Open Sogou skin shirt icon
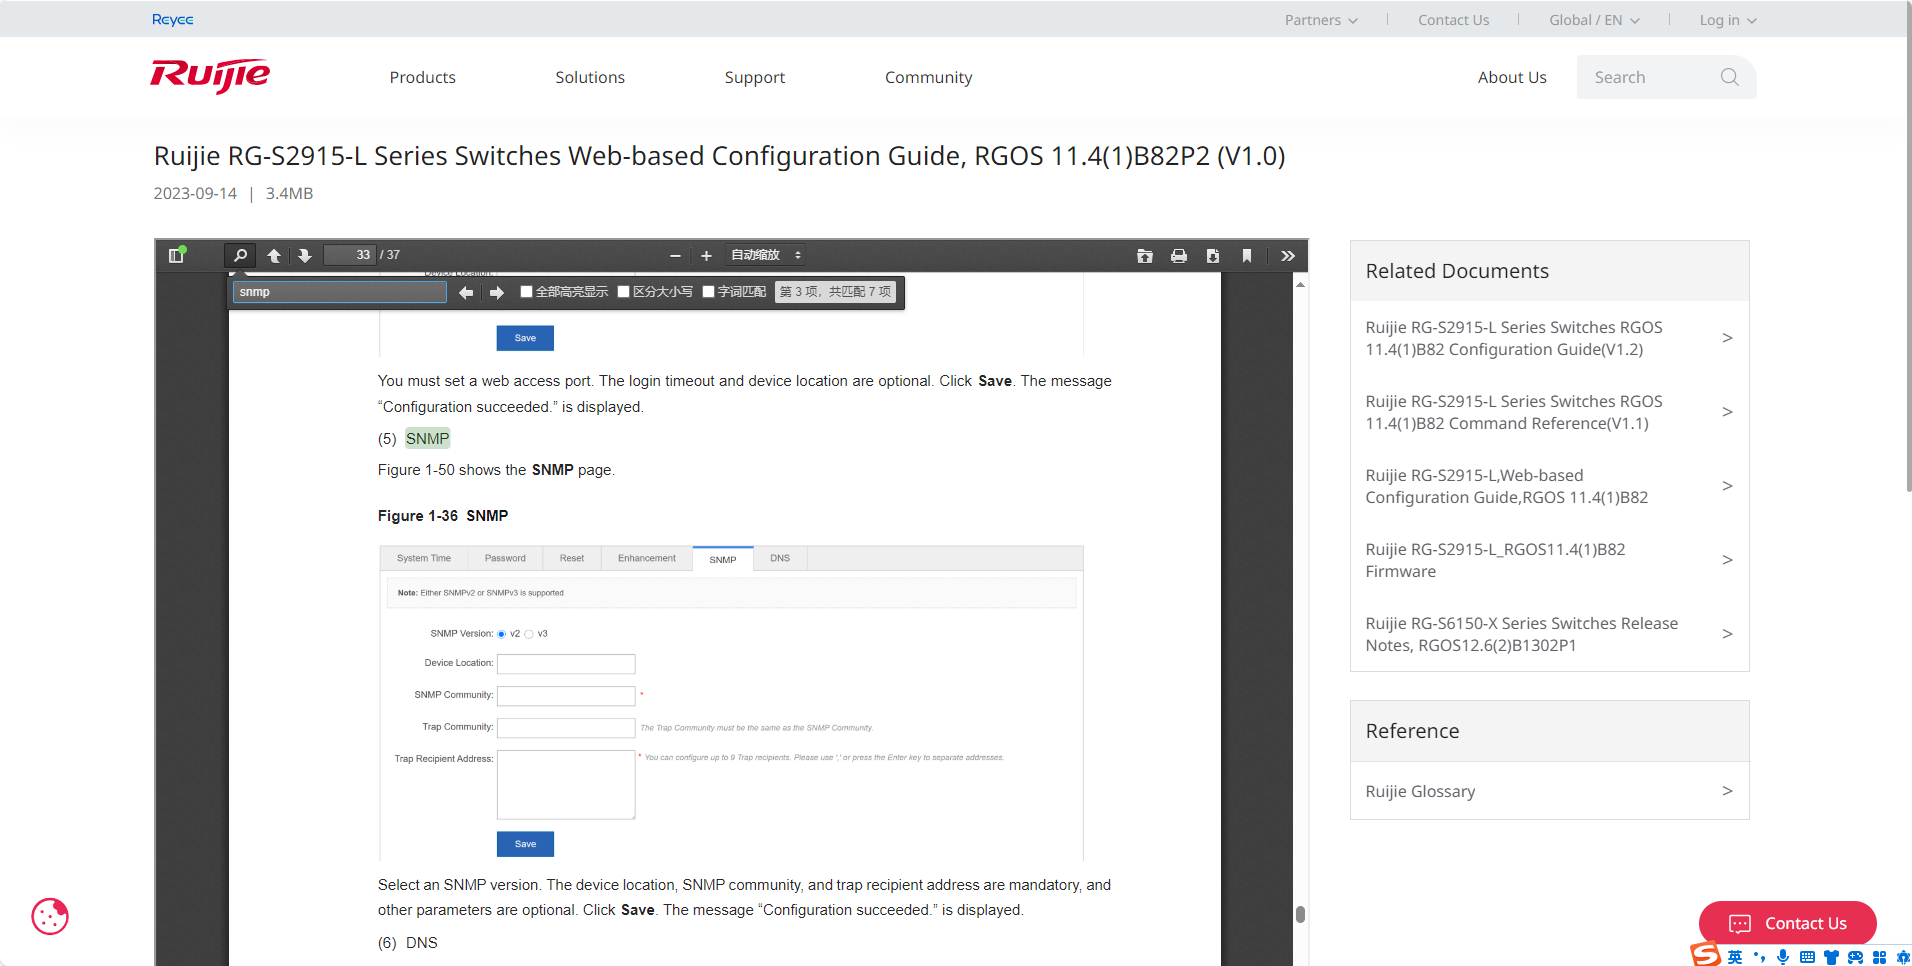This screenshot has height=966, width=1912. pos(1831,957)
